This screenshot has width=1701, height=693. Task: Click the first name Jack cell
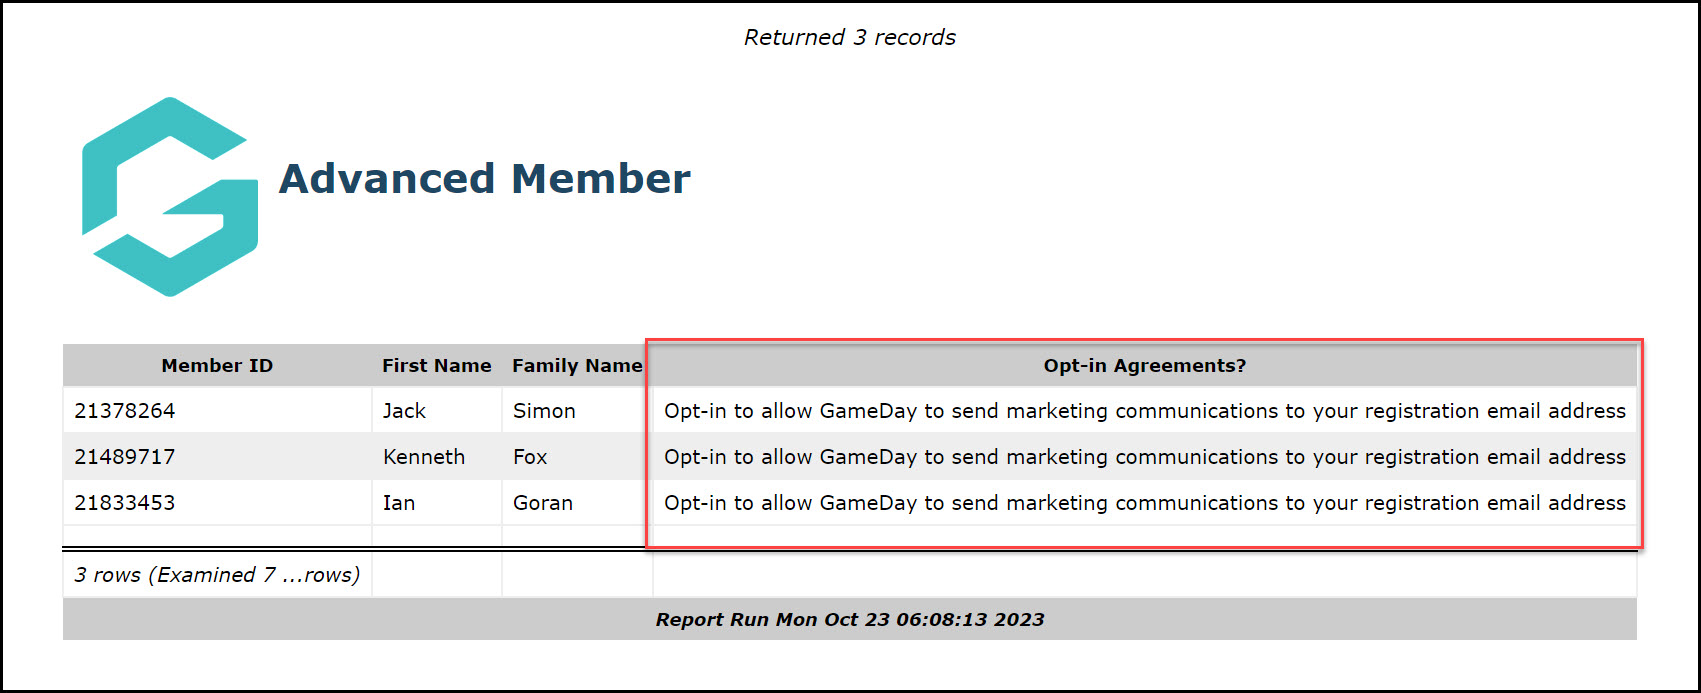tap(436, 411)
